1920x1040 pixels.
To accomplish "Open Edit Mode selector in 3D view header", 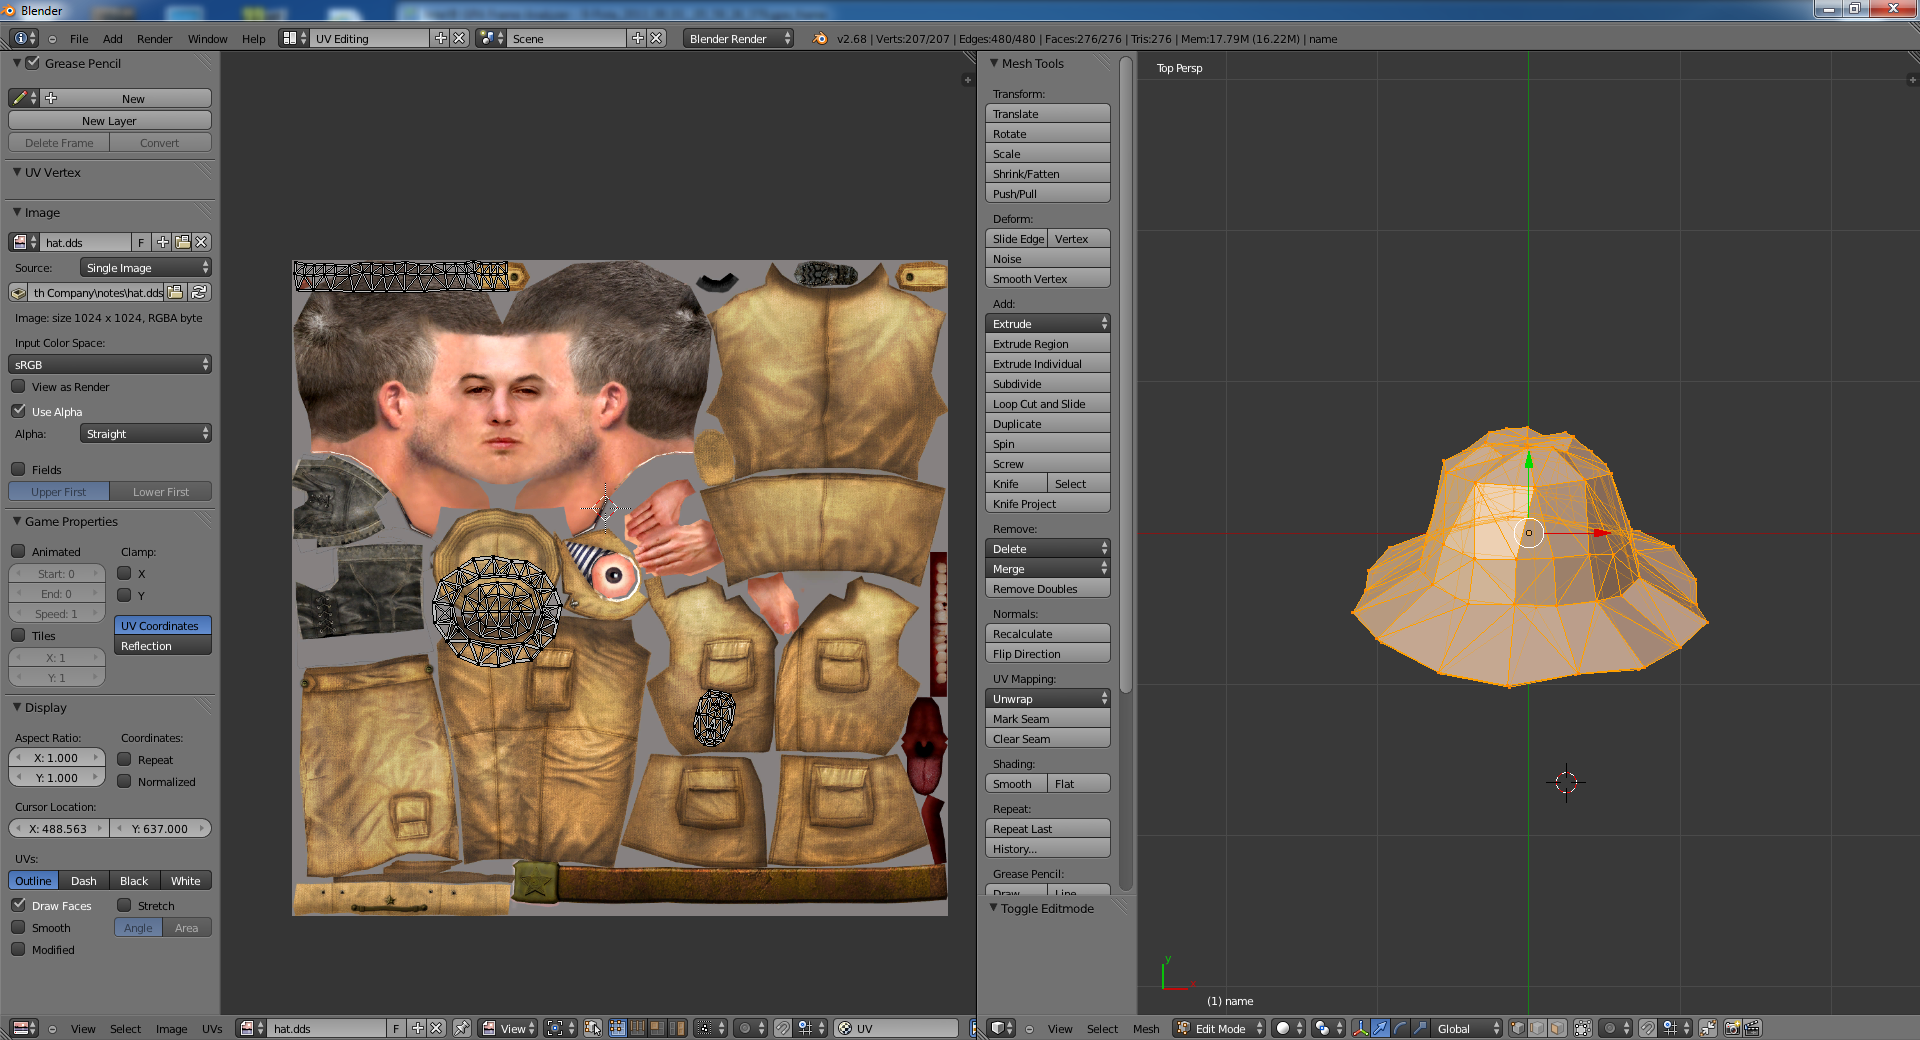I will click(x=1219, y=1028).
